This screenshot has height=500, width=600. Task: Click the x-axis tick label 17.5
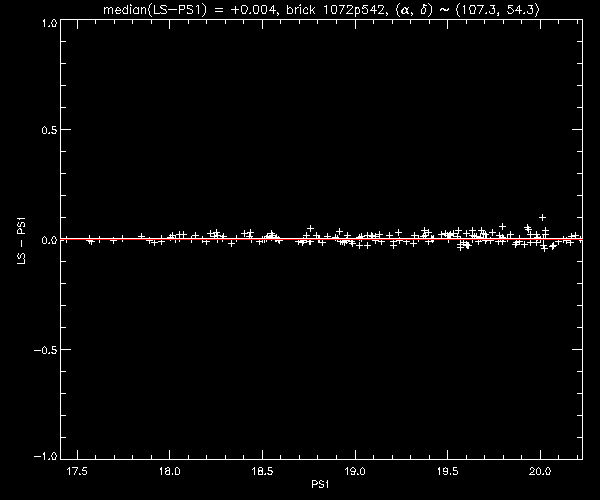pyautogui.click(x=77, y=471)
